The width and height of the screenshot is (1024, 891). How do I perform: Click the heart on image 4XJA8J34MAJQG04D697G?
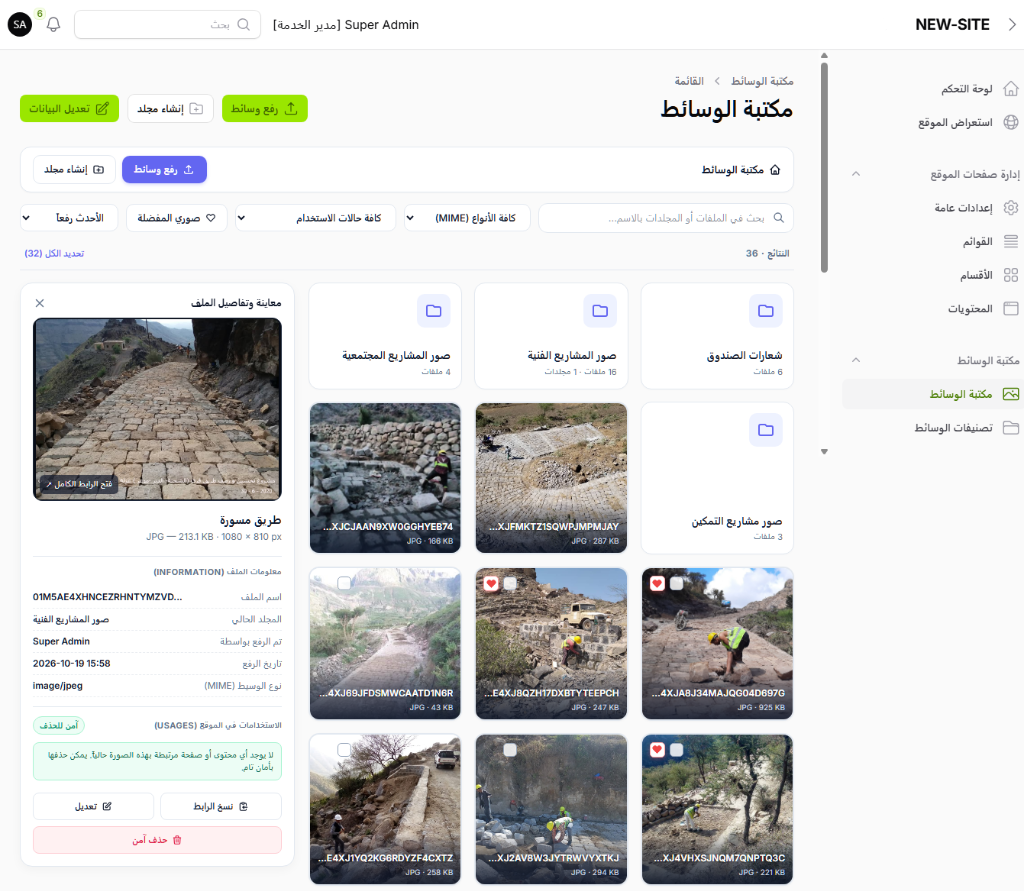pos(657,583)
